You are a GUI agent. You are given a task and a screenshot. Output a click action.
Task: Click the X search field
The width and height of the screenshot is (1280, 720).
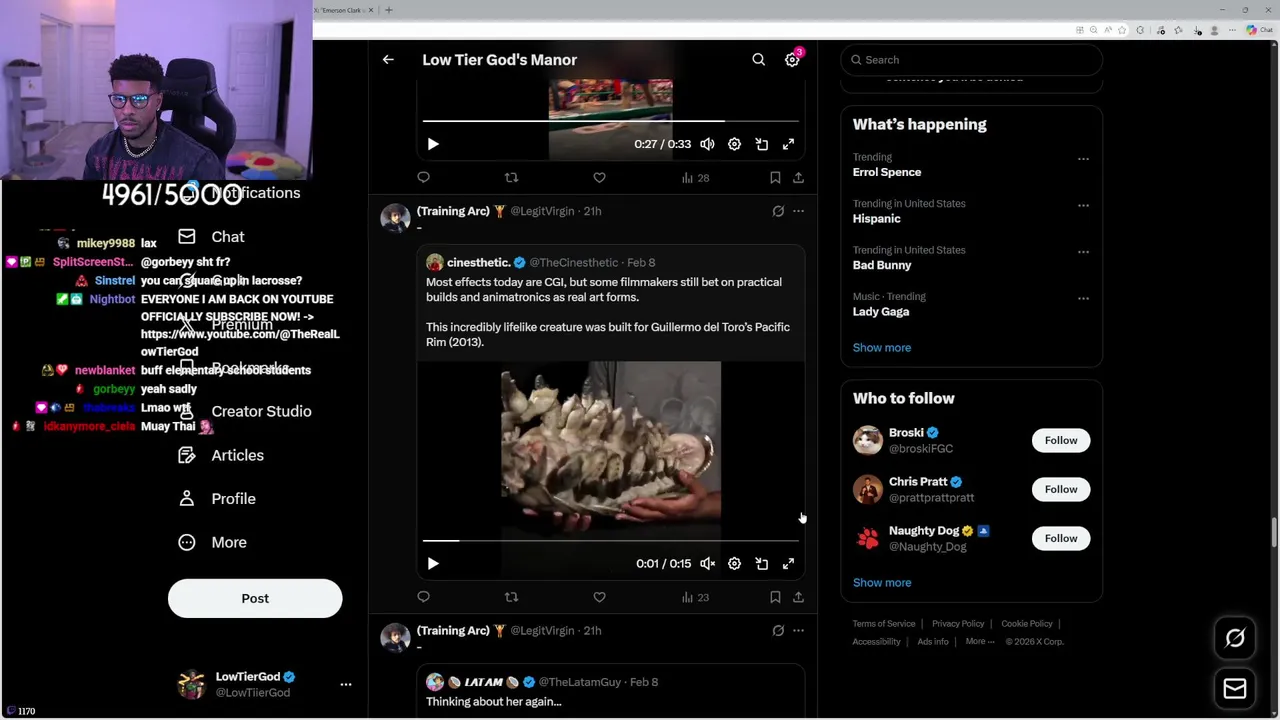click(971, 60)
